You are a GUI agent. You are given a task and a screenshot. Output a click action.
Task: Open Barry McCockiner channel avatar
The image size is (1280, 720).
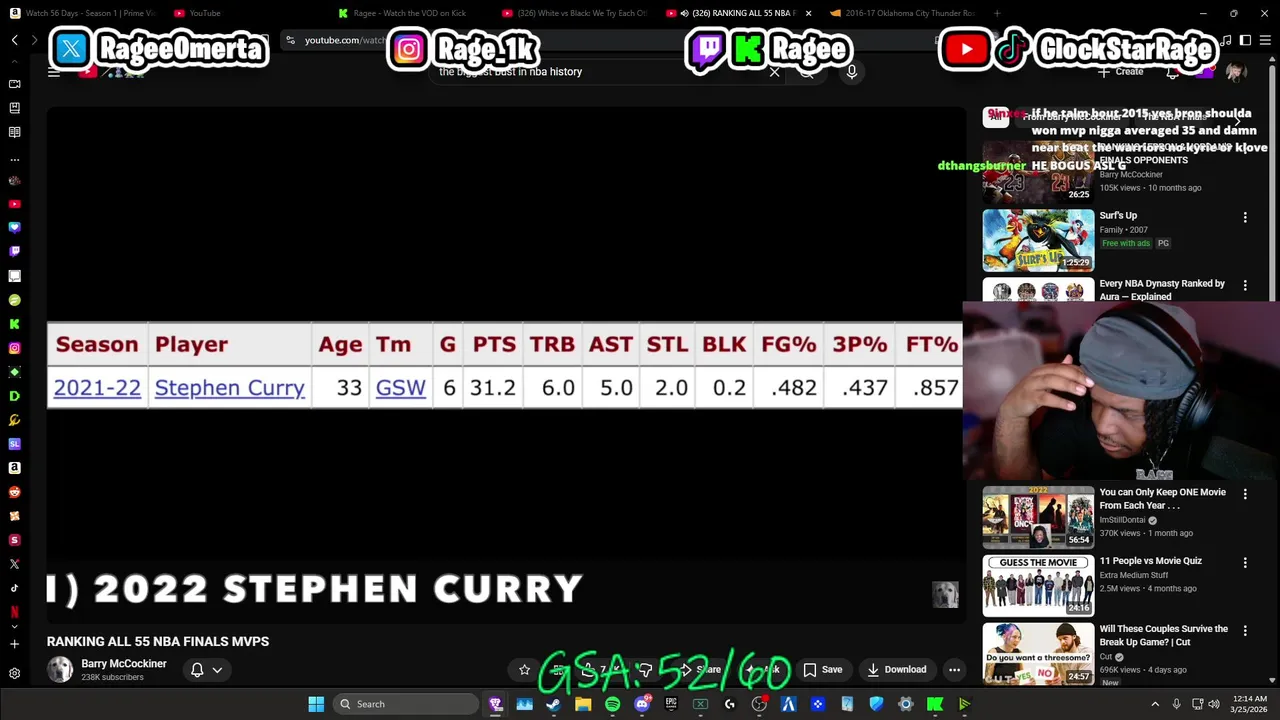click(60, 670)
